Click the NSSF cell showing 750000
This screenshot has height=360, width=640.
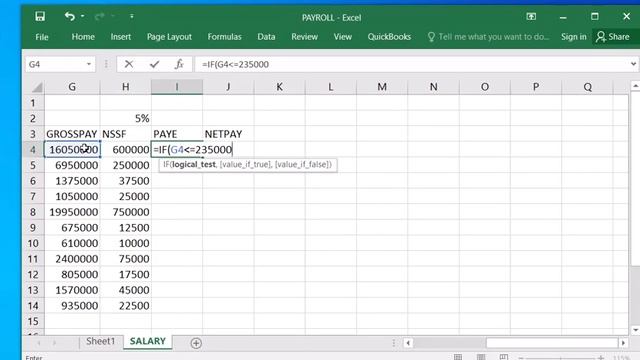coord(126,212)
